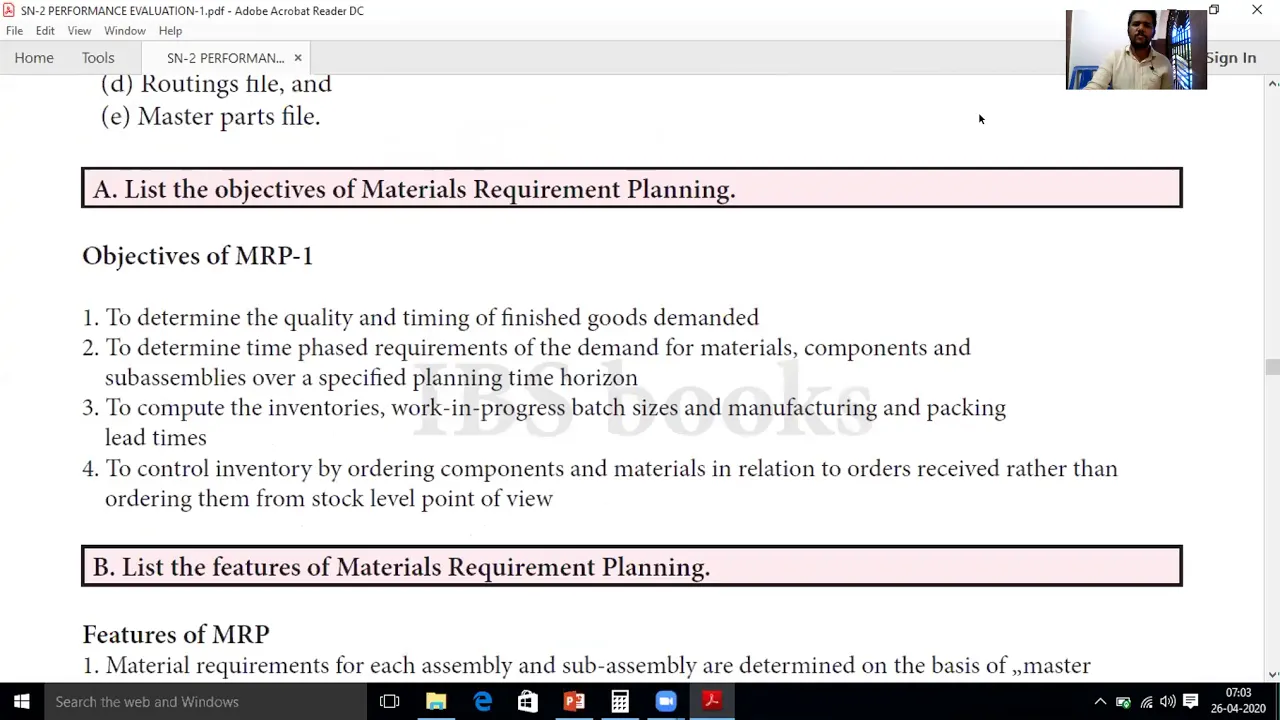
Task: Open the Help menu
Action: (170, 31)
